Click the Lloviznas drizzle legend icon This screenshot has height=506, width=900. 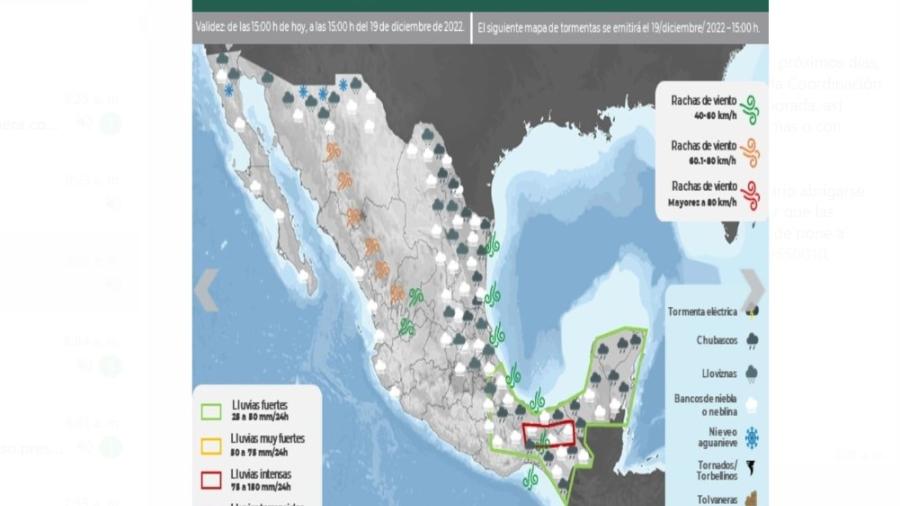[x=751, y=369]
